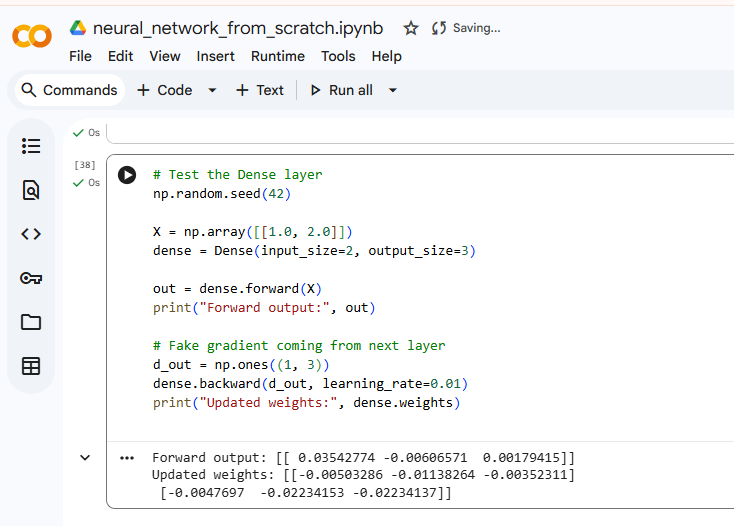This screenshot has height=526, width=734.
Task: Click the Google Drive icon beside notebook title
Action: (78, 28)
